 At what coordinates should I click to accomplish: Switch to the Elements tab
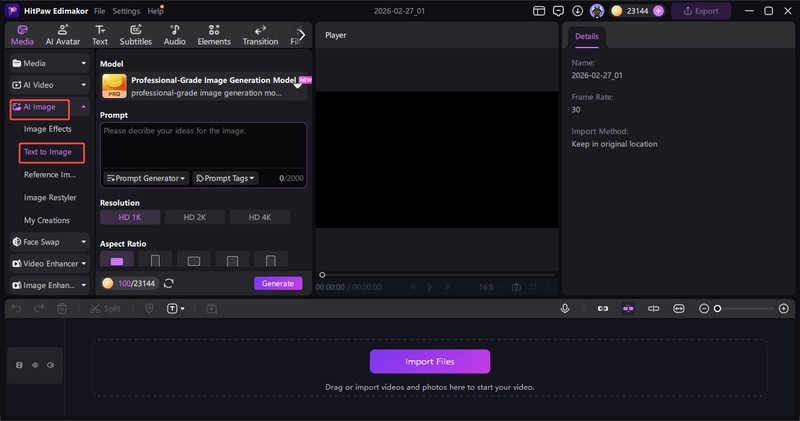pos(214,36)
